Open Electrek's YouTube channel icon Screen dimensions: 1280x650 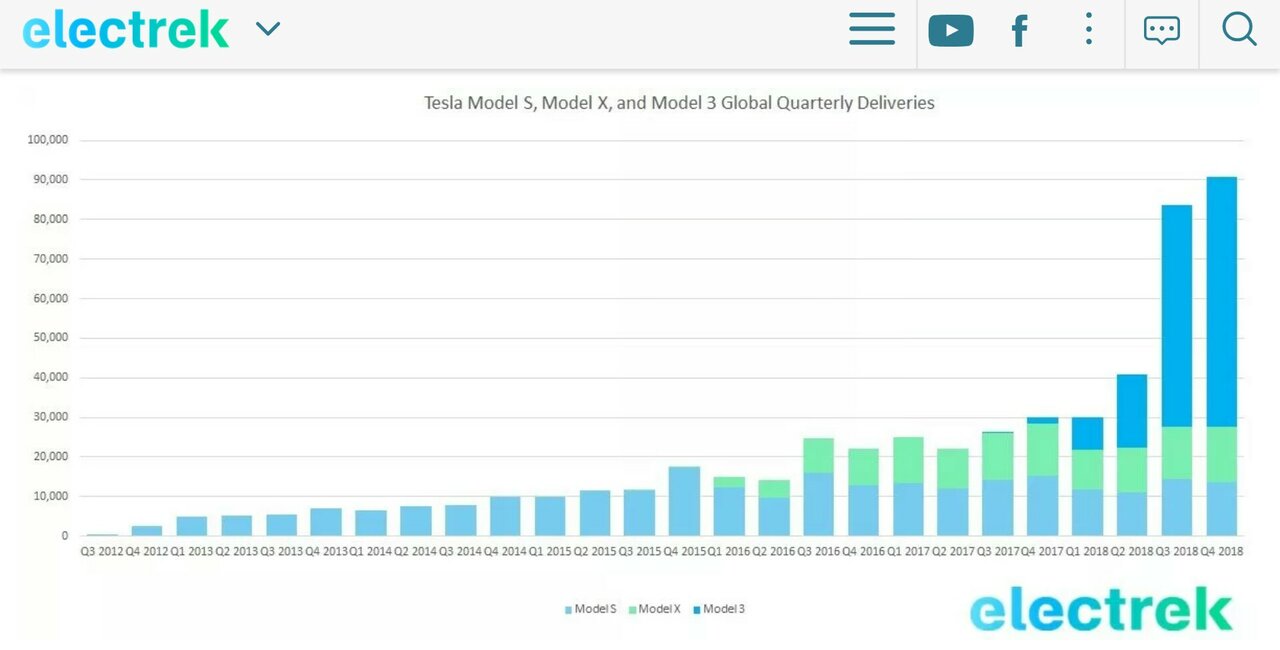click(951, 30)
